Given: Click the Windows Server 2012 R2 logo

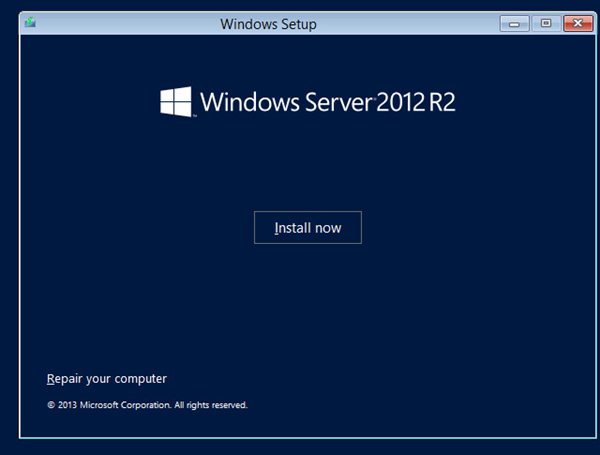Looking at the screenshot, I should (308, 102).
